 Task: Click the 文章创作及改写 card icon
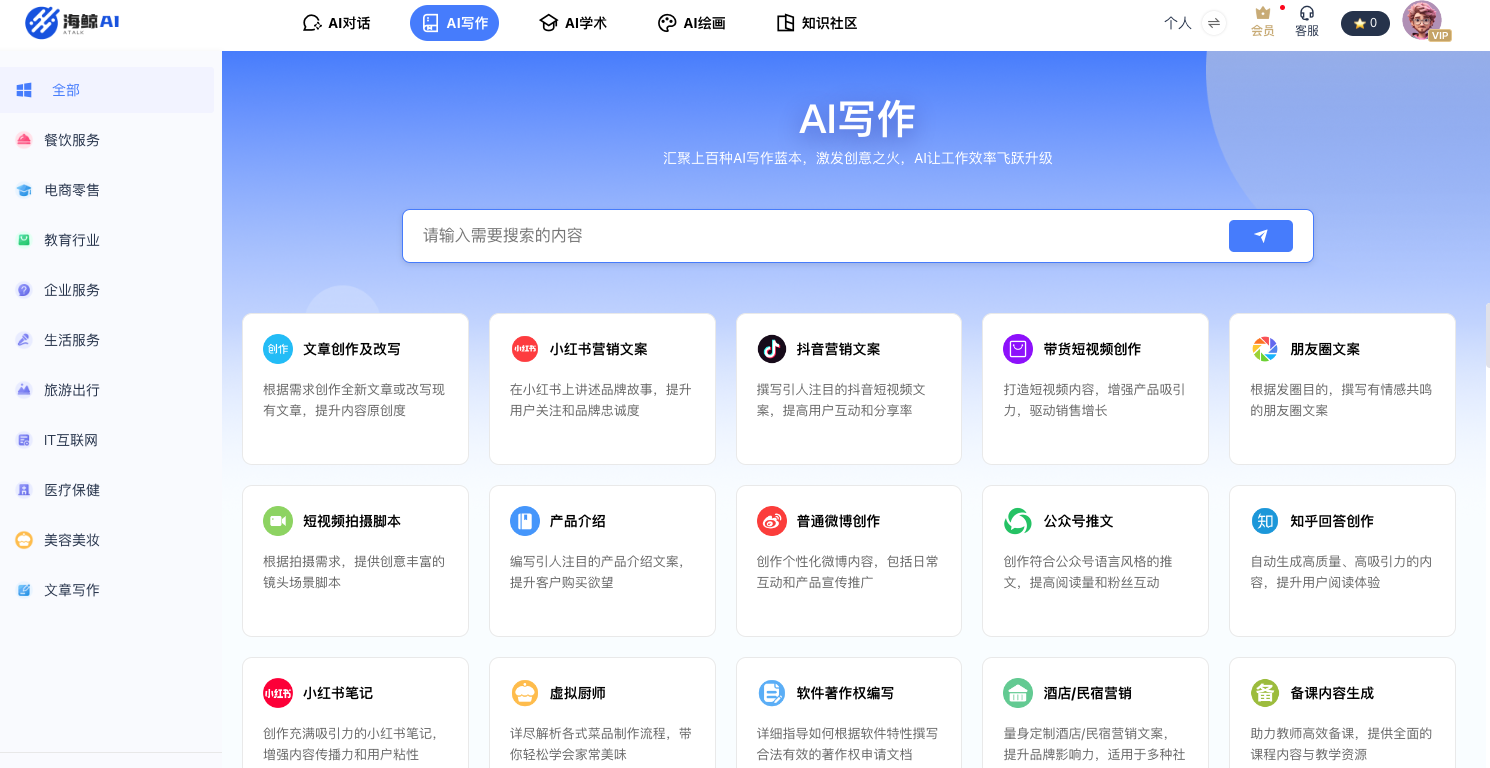(278, 349)
